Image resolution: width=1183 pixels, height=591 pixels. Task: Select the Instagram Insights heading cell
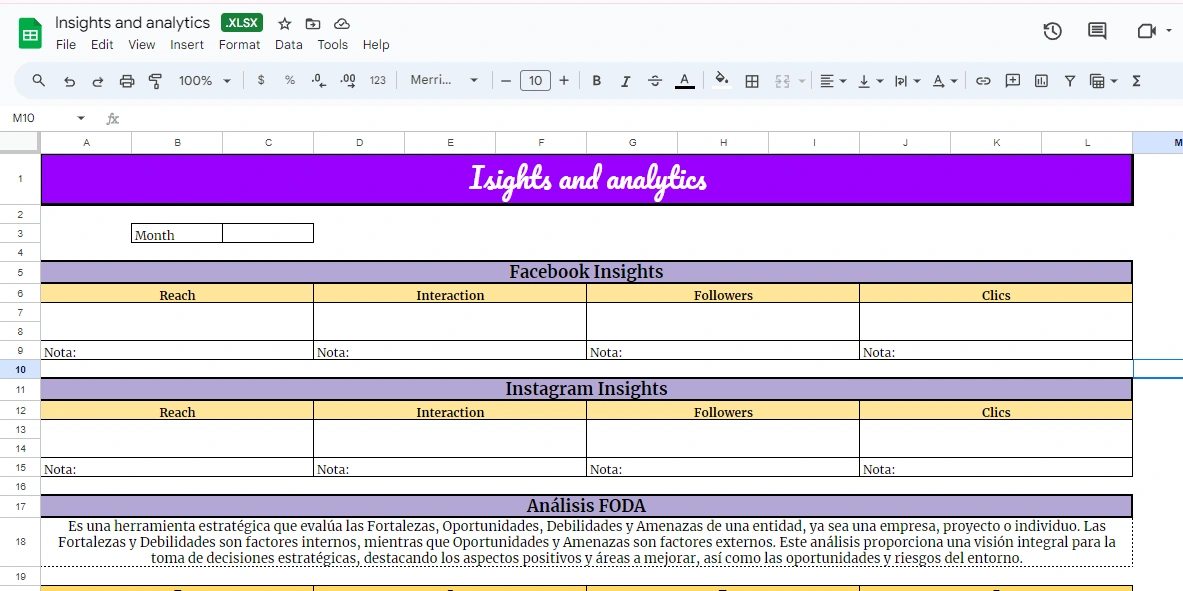(x=586, y=389)
